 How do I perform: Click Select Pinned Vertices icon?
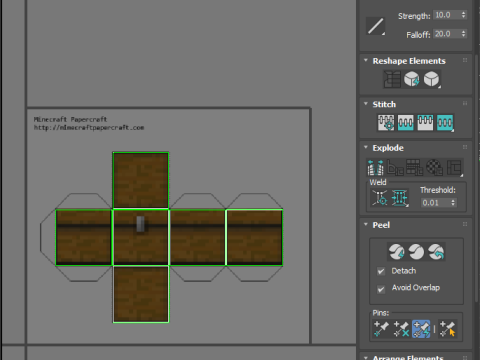(x=447, y=329)
